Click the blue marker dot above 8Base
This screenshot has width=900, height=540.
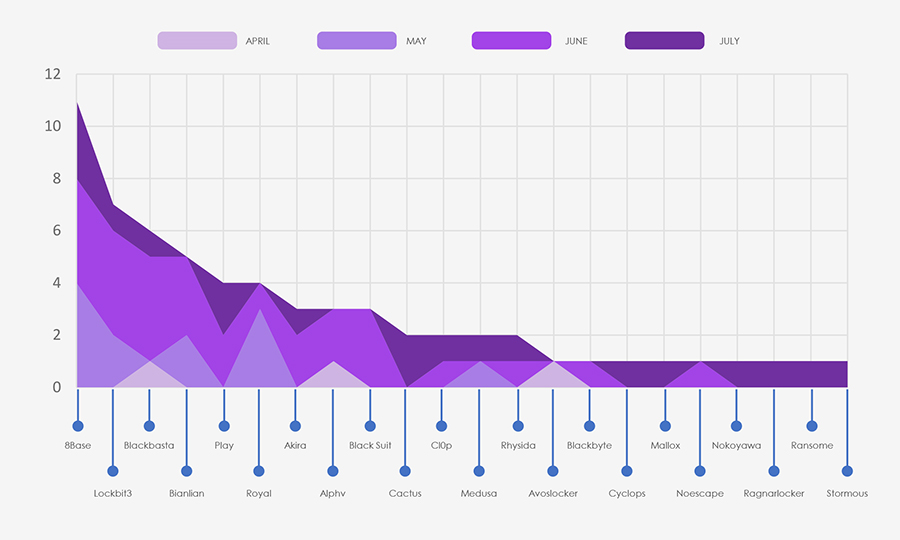tap(78, 426)
